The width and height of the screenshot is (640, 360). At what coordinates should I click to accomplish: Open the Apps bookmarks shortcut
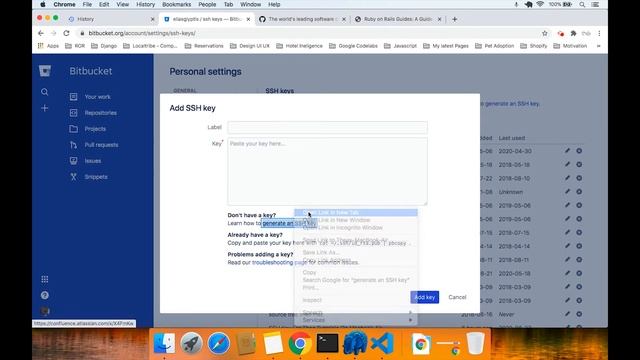(48, 46)
